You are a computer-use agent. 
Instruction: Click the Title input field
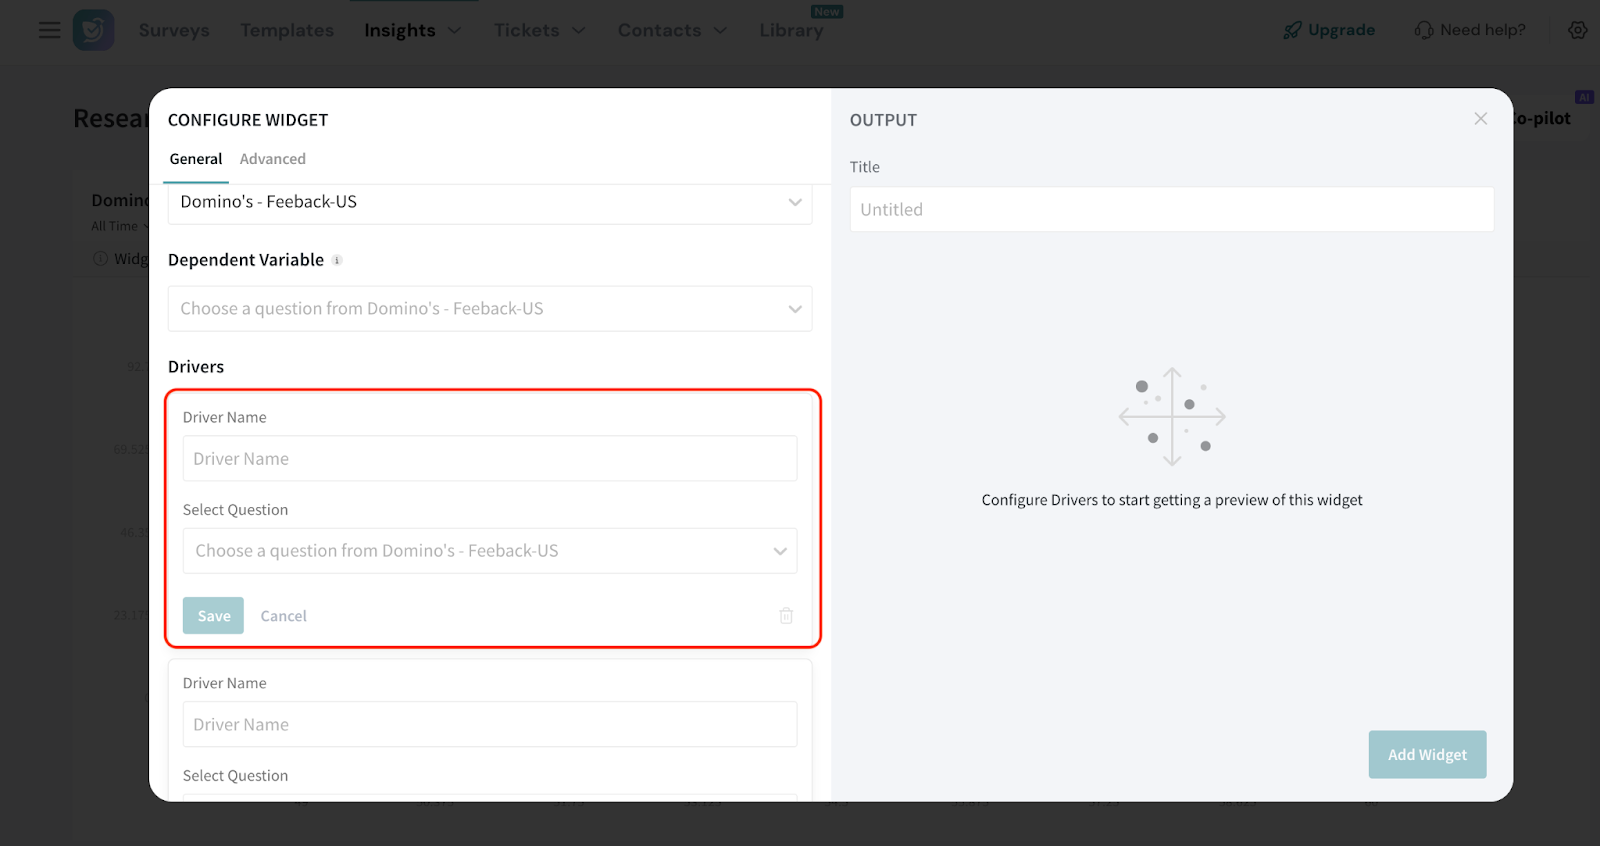tap(1171, 210)
